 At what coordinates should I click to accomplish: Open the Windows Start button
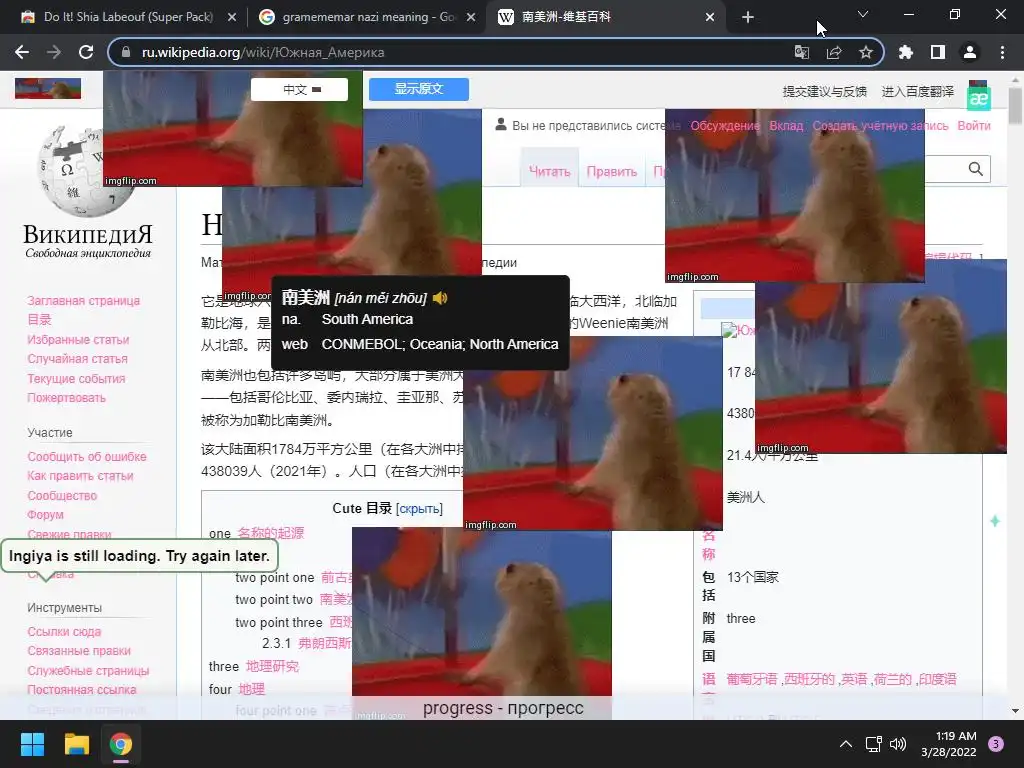pyautogui.click(x=32, y=744)
